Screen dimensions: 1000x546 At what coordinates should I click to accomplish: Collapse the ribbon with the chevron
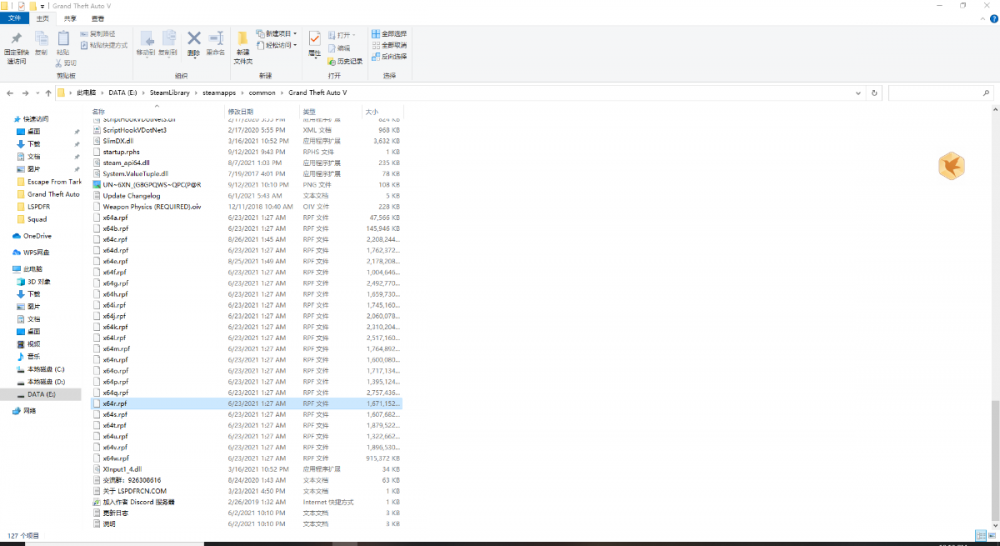point(982,18)
